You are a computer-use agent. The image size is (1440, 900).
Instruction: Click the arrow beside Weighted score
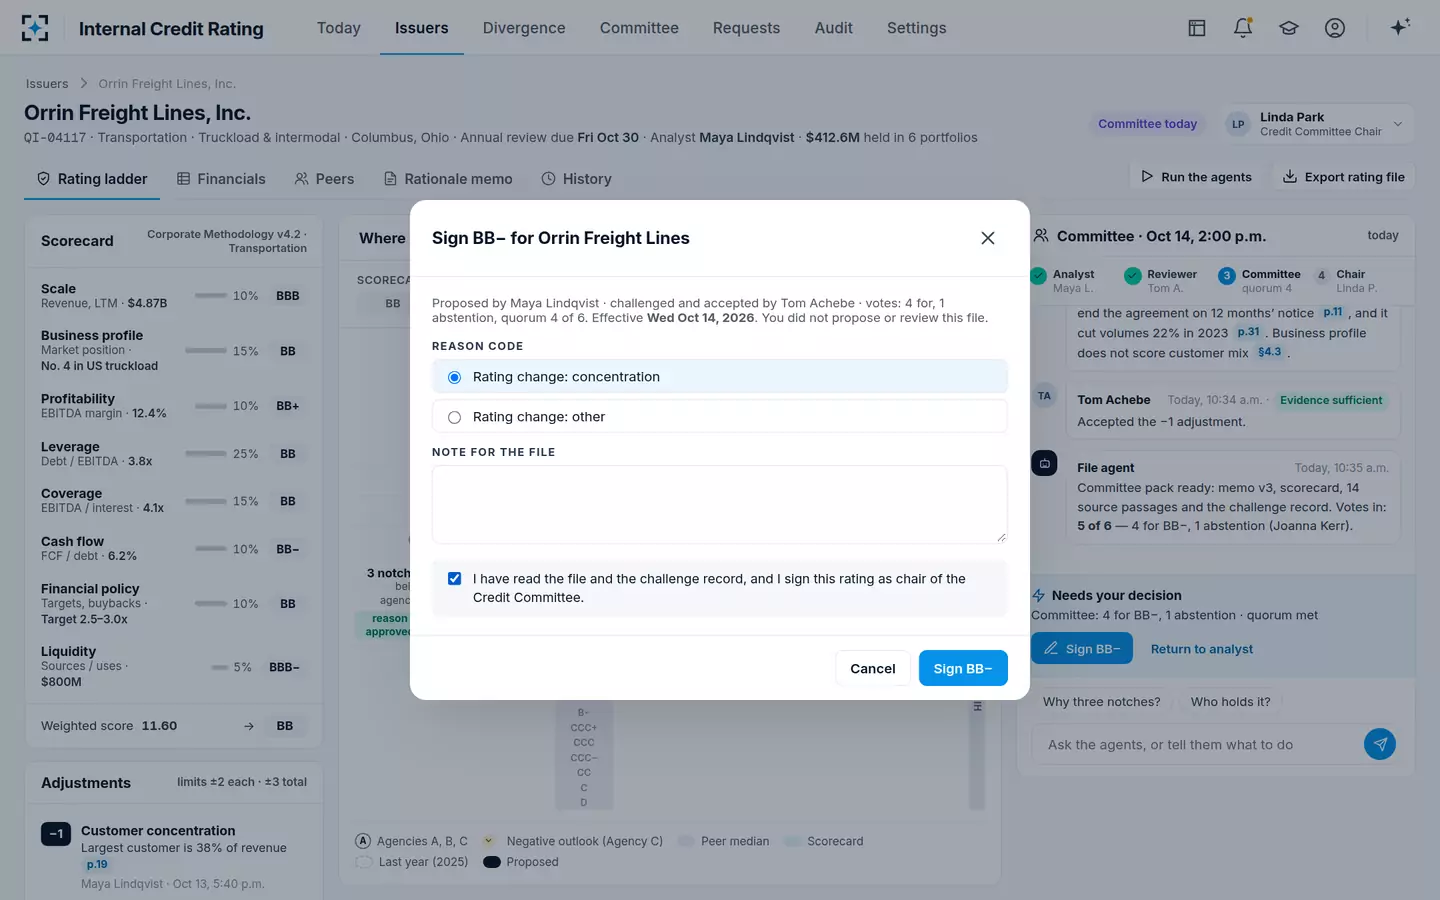(x=249, y=726)
